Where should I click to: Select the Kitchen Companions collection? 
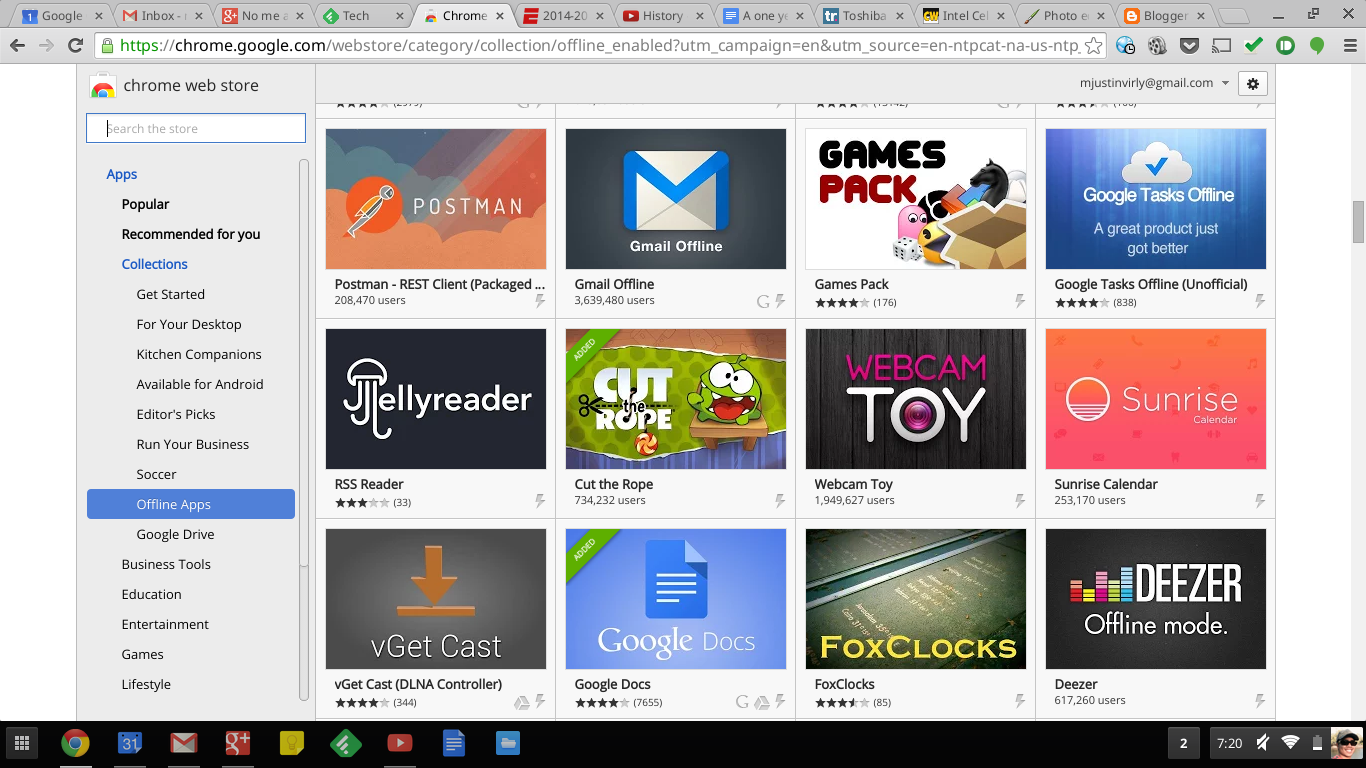tap(199, 354)
